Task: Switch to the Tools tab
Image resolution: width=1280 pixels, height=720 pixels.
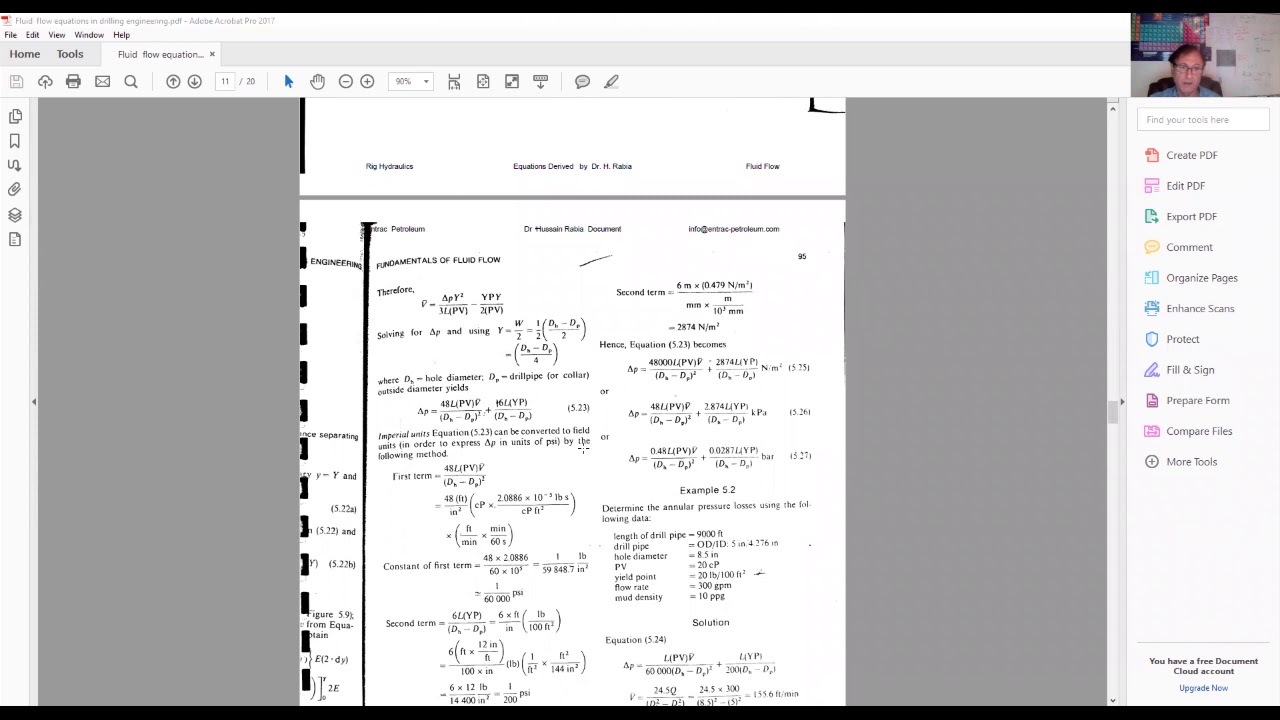Action: pos(70,54)
